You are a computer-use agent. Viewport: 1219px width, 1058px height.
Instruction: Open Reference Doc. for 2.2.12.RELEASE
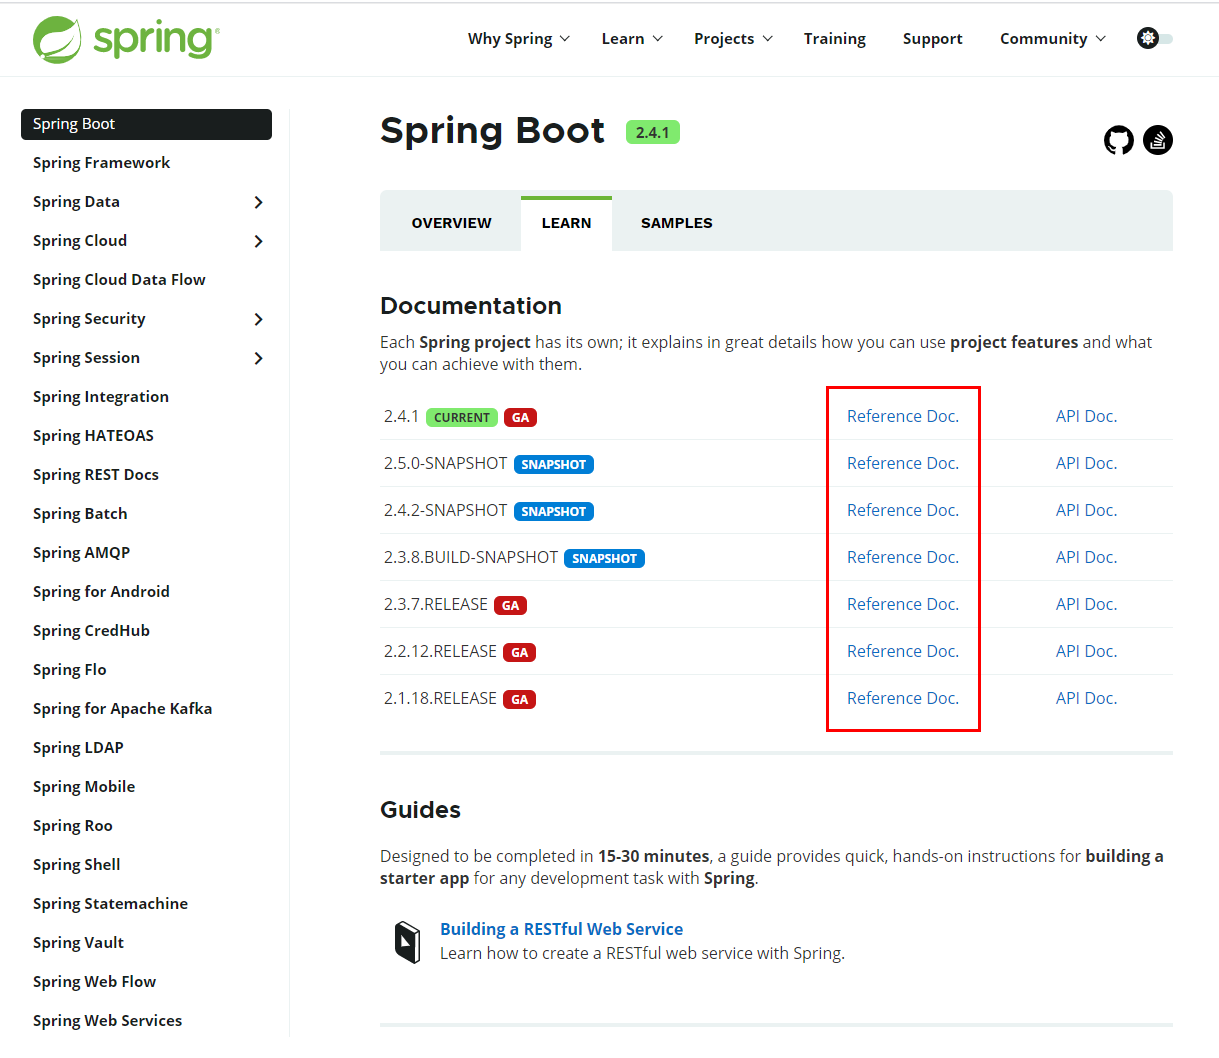902,651
